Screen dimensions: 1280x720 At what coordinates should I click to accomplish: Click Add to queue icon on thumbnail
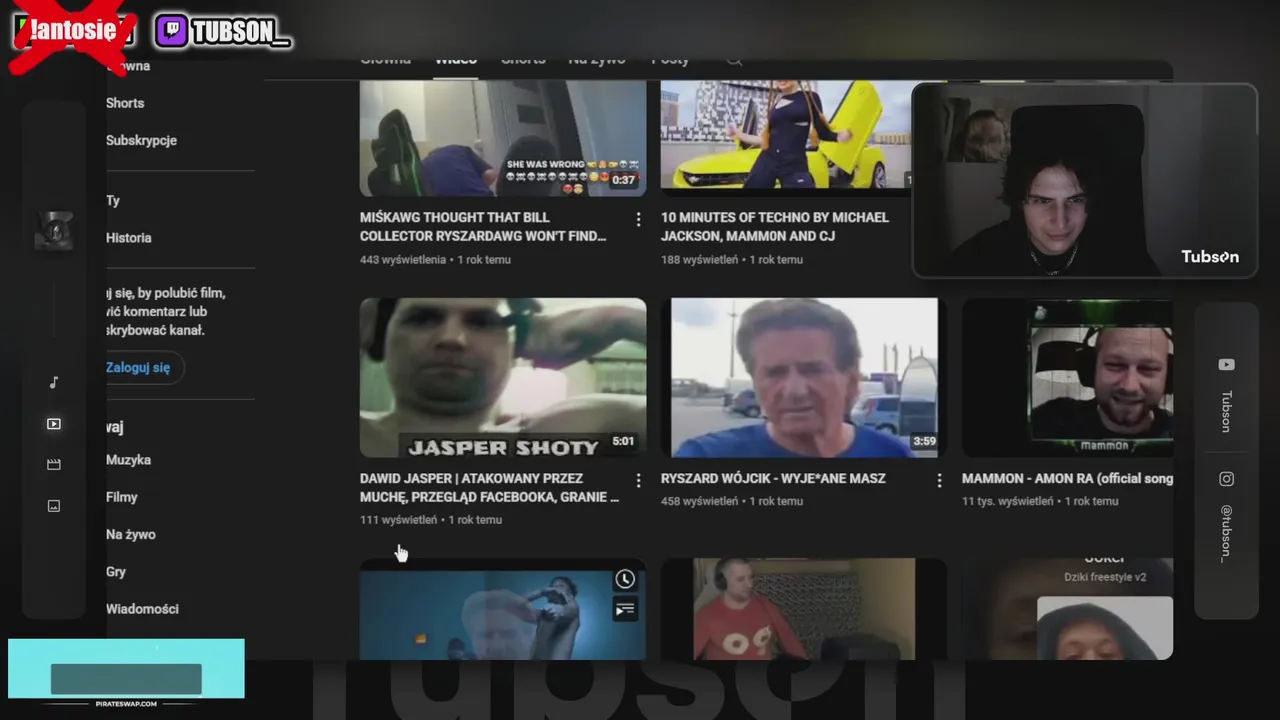click(625, 609)
